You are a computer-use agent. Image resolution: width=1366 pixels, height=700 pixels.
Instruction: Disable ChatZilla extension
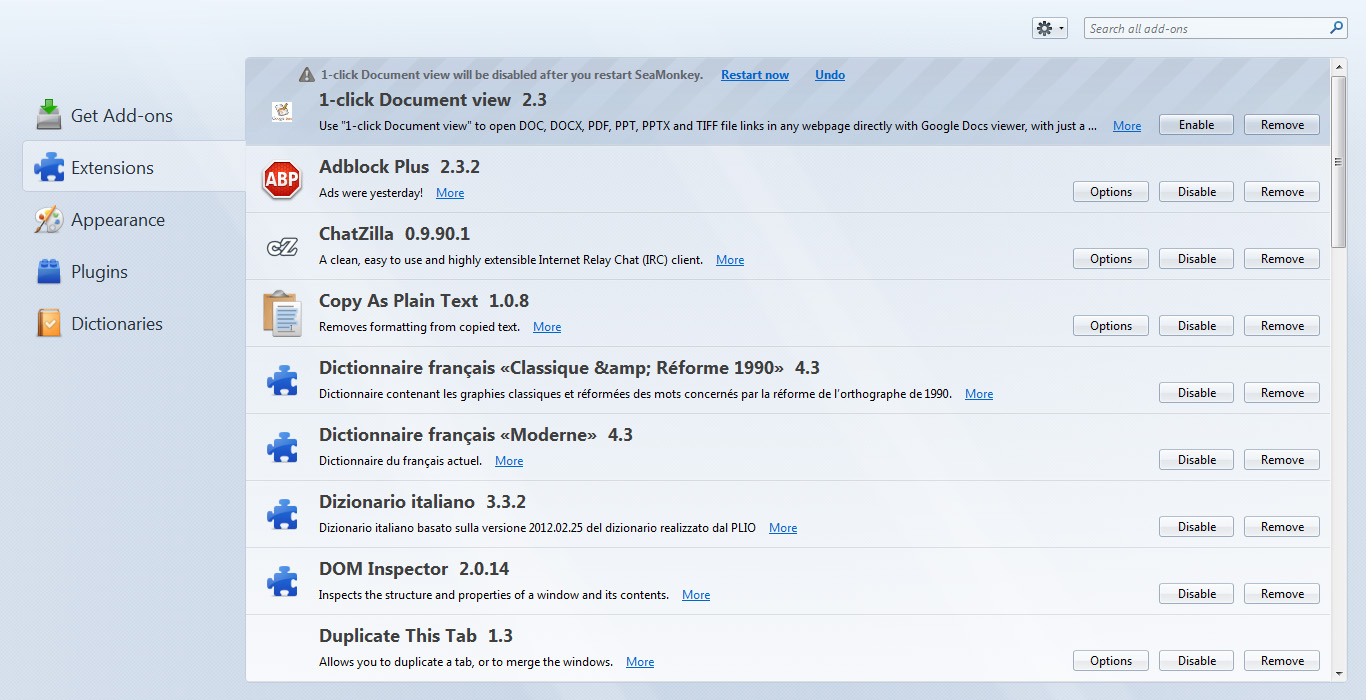coord(1196,259)
